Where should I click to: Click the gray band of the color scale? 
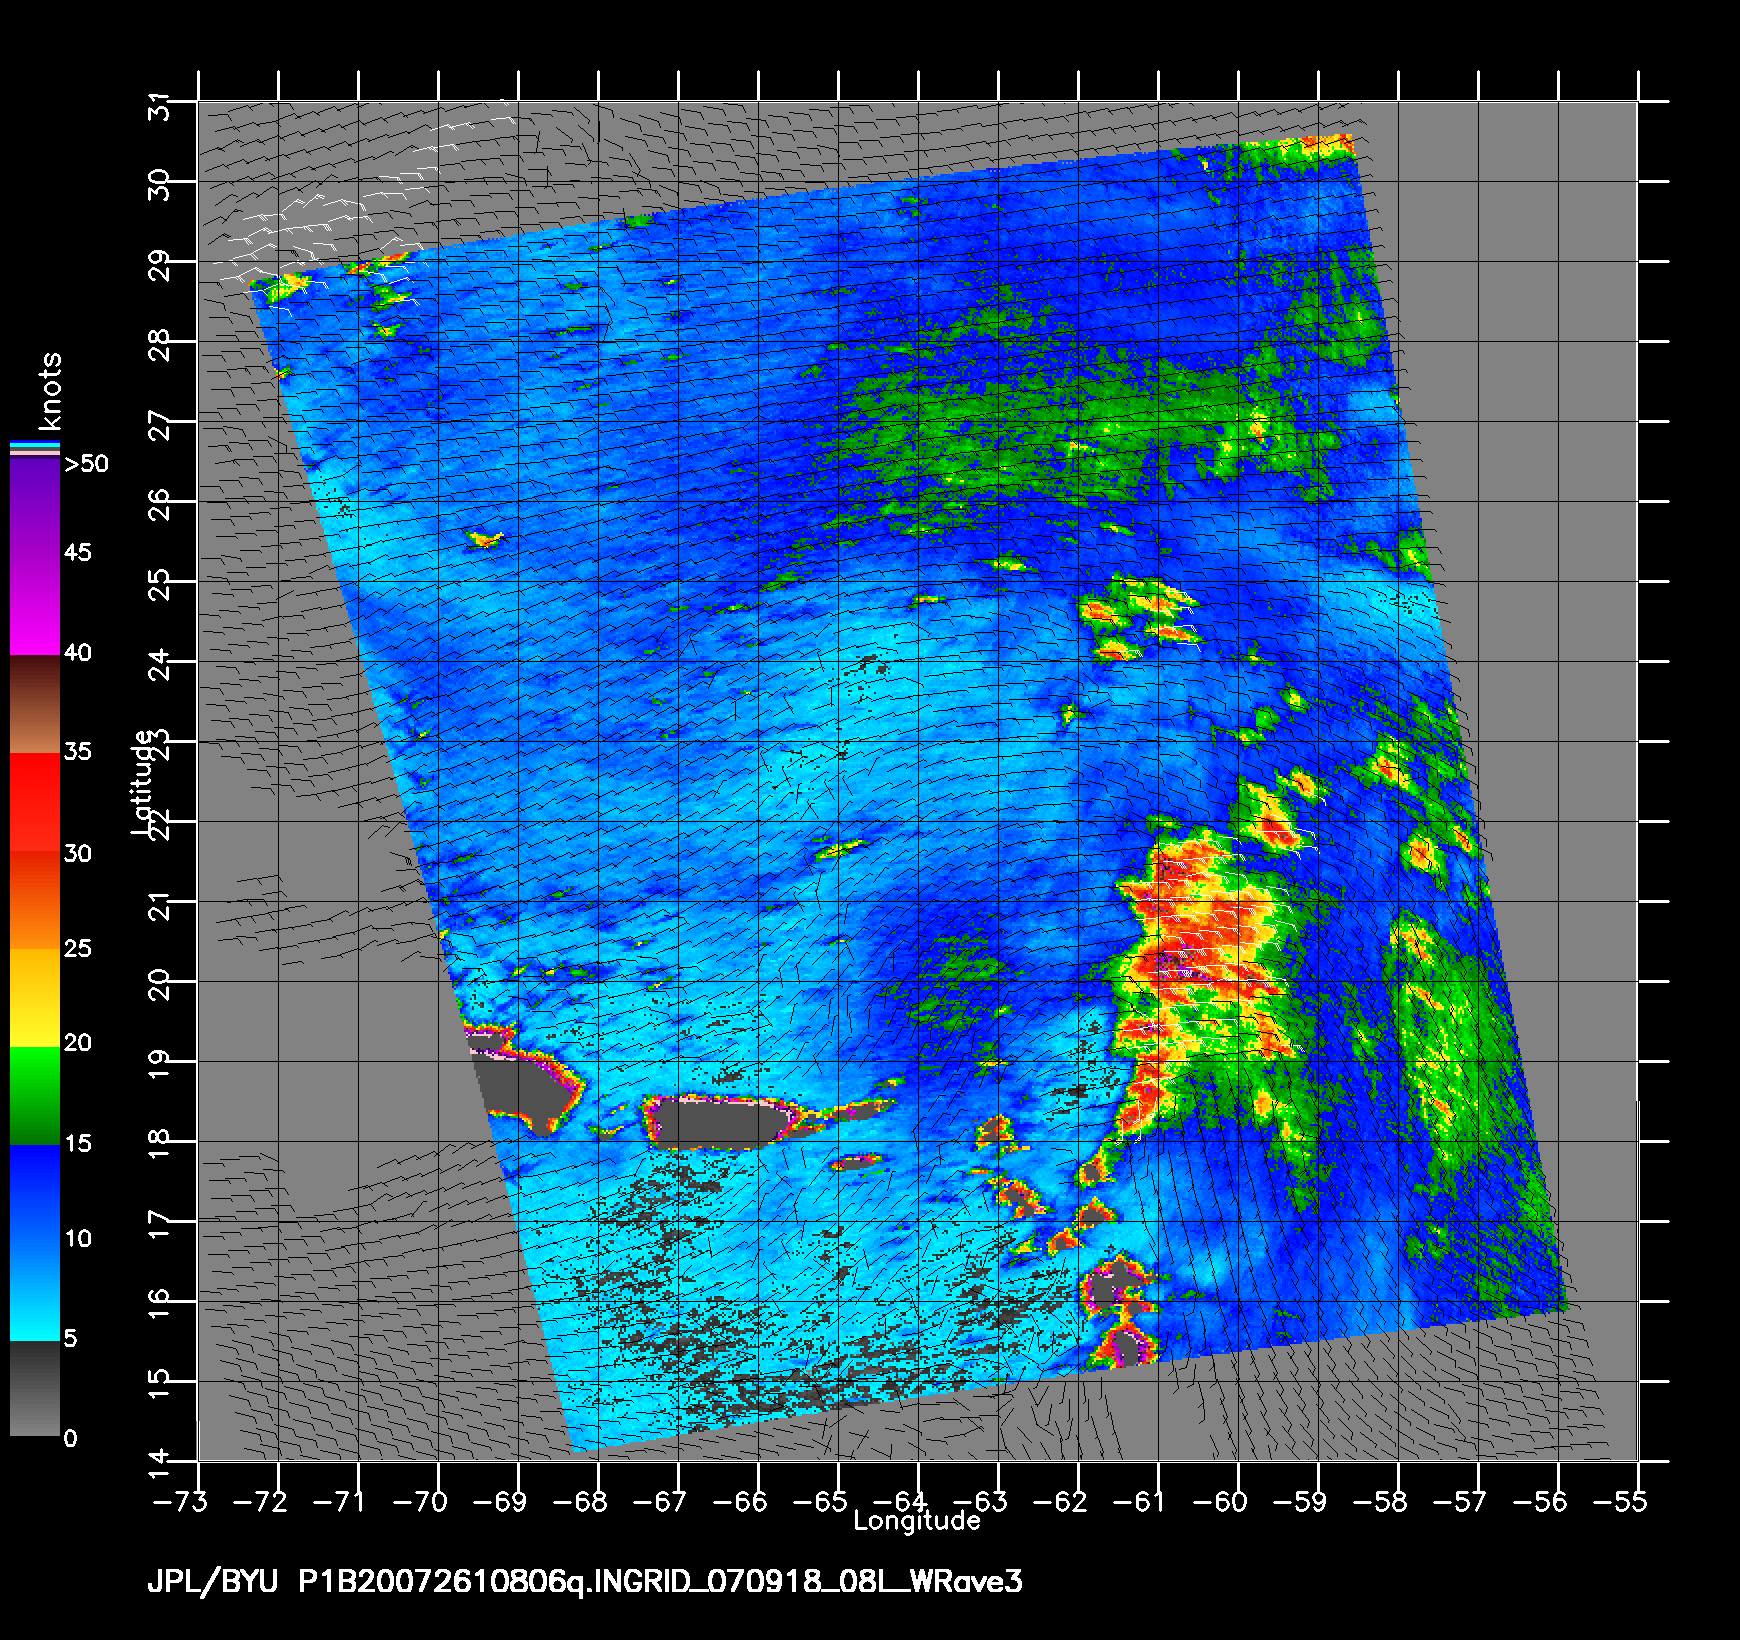coord(35,1388)
